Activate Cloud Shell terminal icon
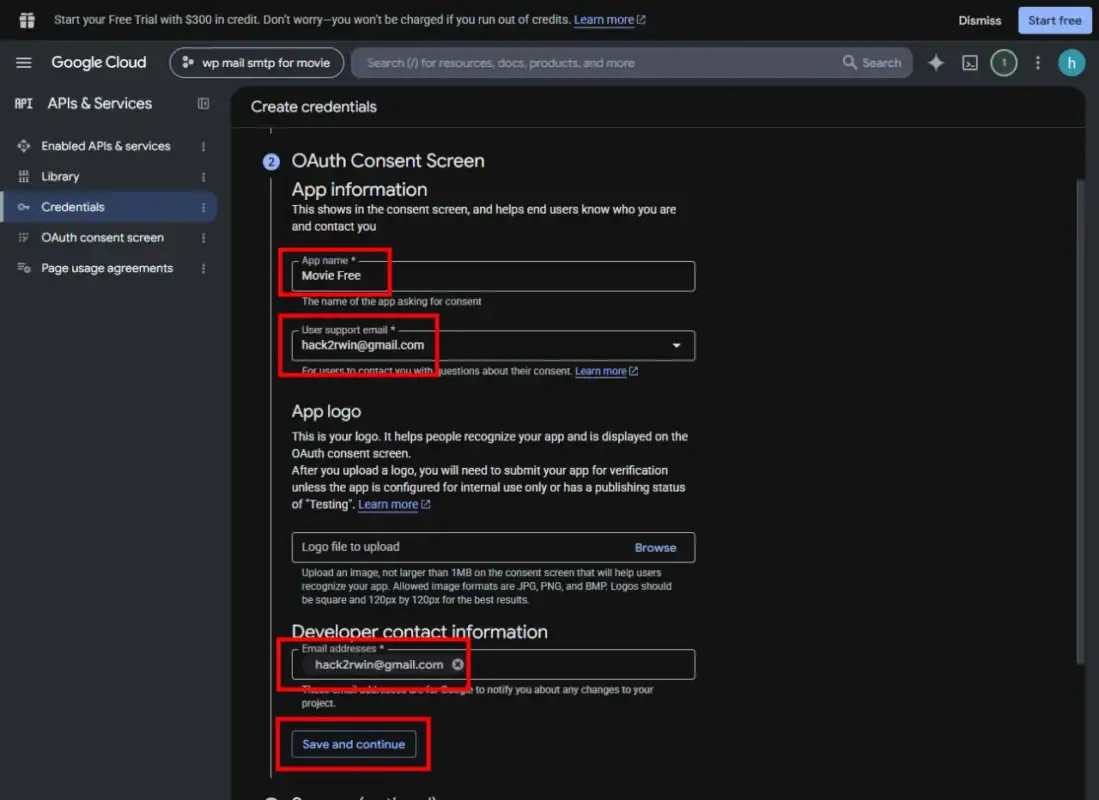 click(x=969, y=63)
